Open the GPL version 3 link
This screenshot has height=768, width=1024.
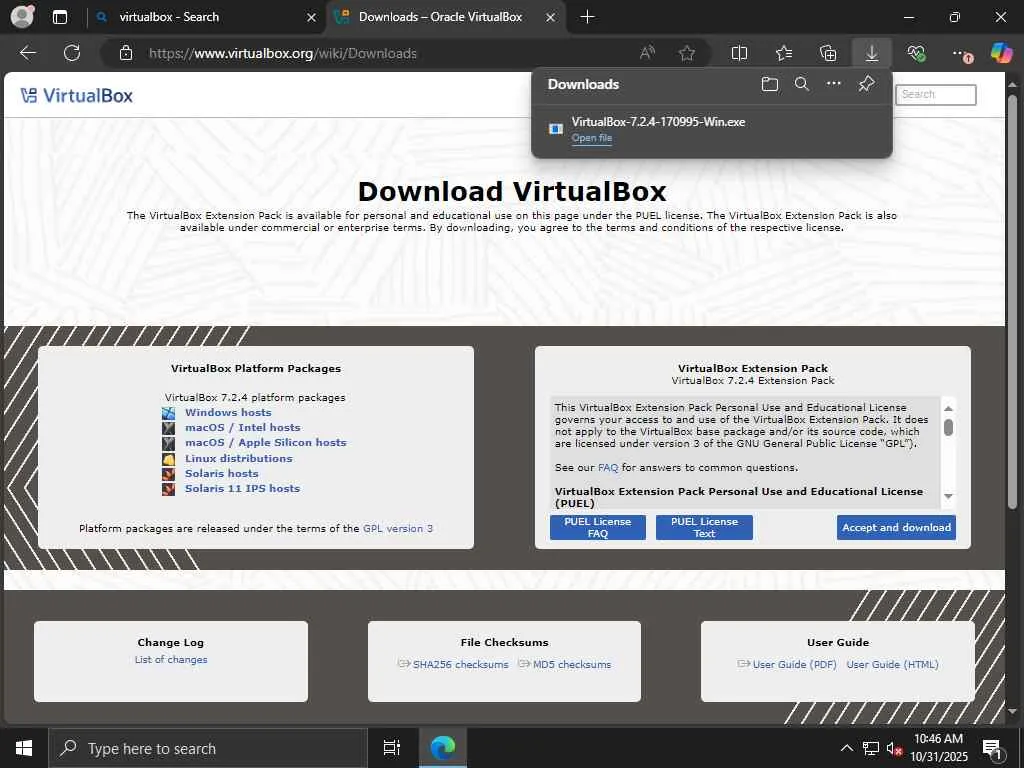(398, 528)
